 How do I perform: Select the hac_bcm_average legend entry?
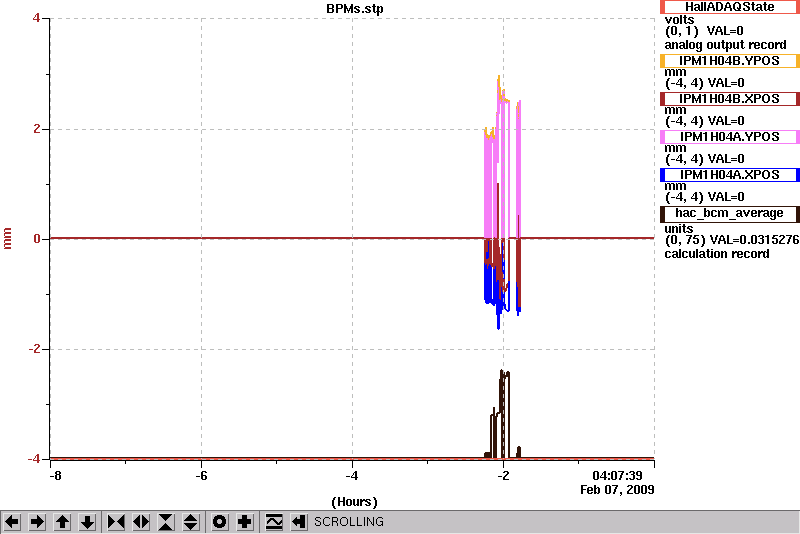(x=730, y=213)
